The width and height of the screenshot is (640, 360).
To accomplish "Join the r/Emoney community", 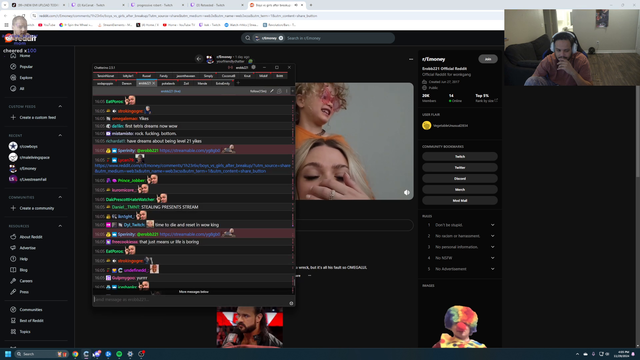I will (488, 59).
